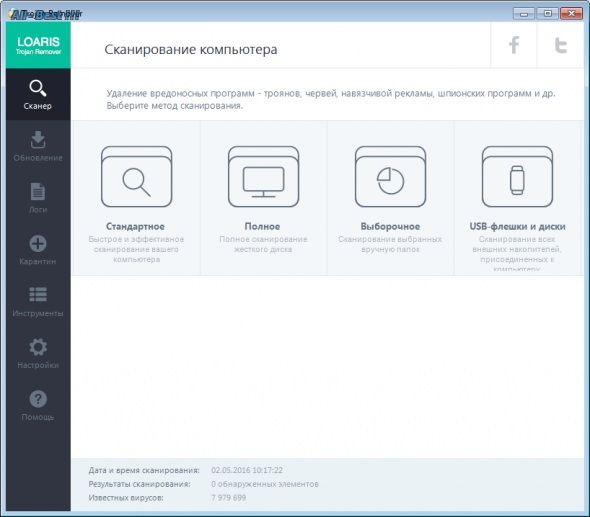
Task: Click the LOARIS Trojan Remover logo
Action: click(38, 45)
